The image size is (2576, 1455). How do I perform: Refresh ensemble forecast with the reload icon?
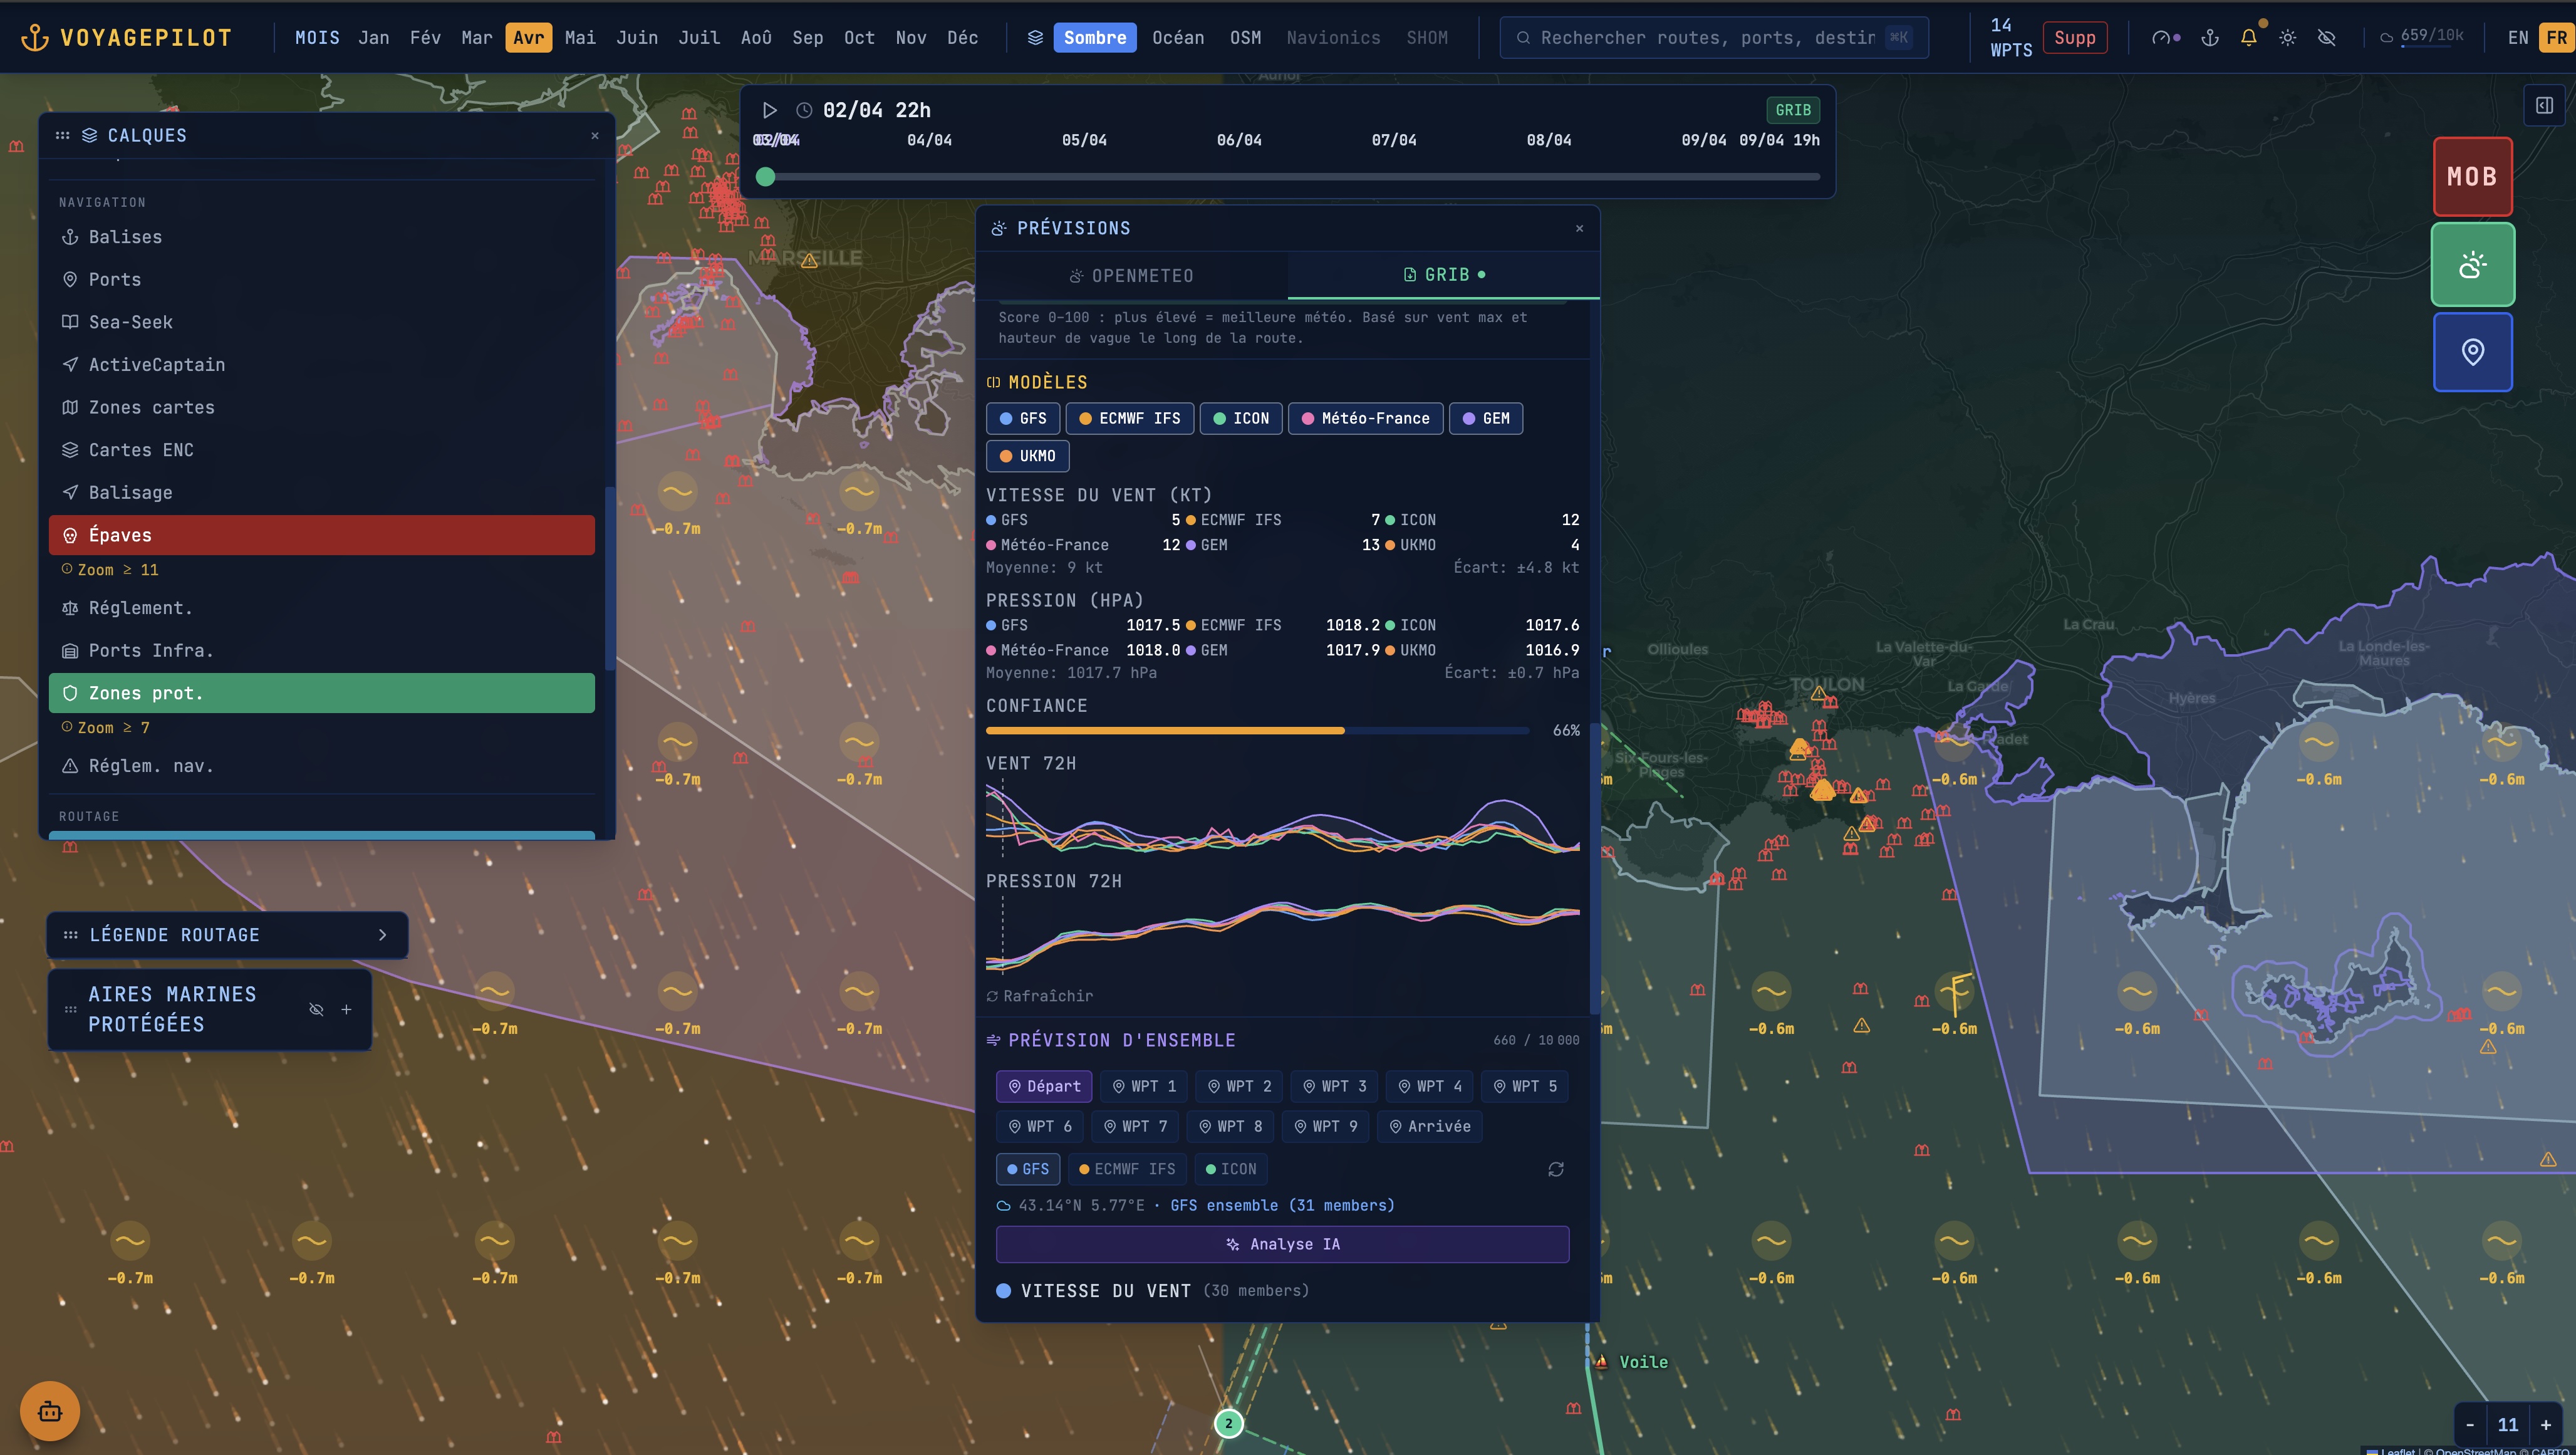(x=1555, y=1169)
